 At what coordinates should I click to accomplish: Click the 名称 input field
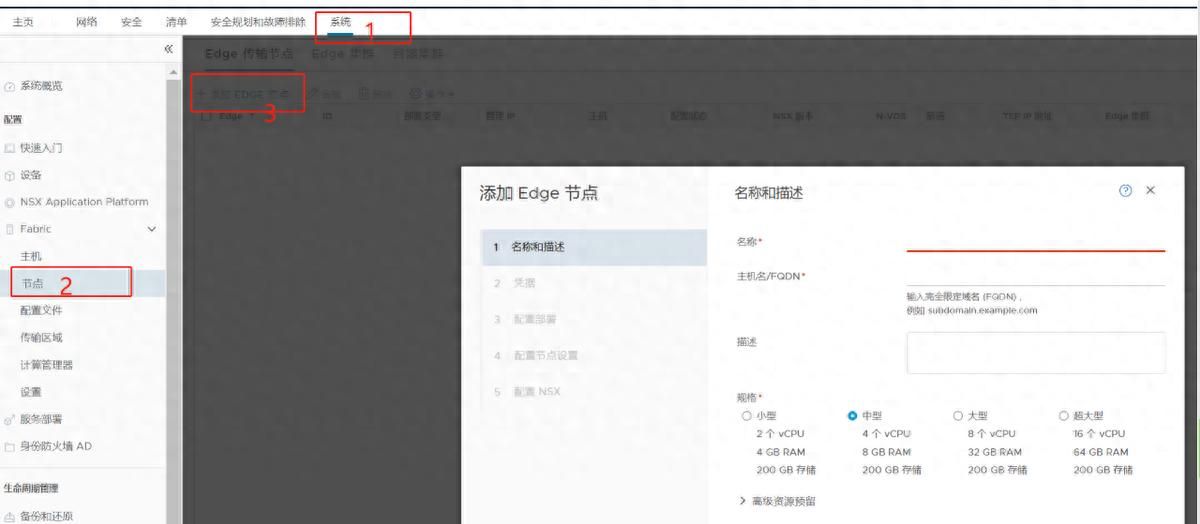click(x=1035, y=241)
